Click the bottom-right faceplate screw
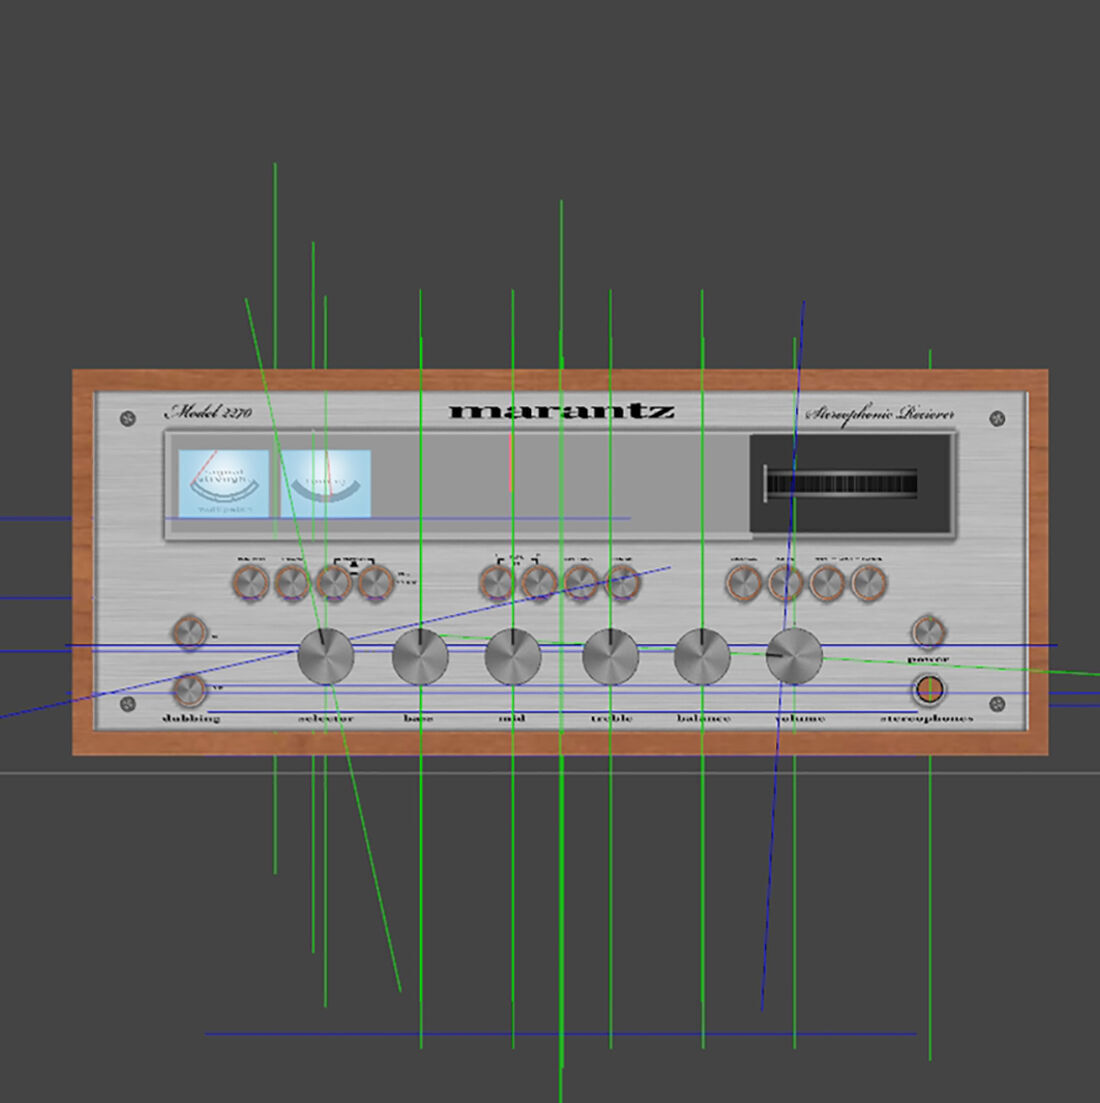This screenshot has height=1103, width=1100. 997,703
